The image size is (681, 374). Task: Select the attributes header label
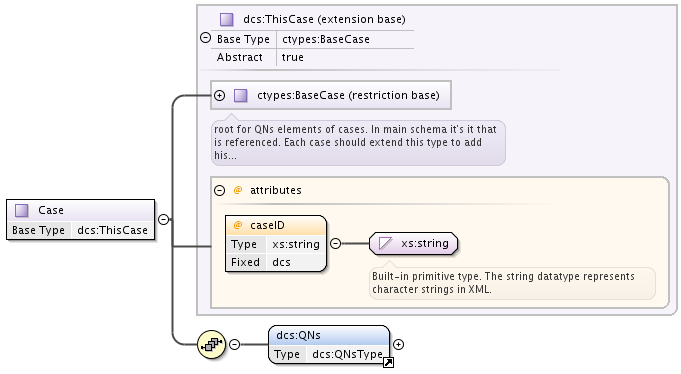pos(276,190)
